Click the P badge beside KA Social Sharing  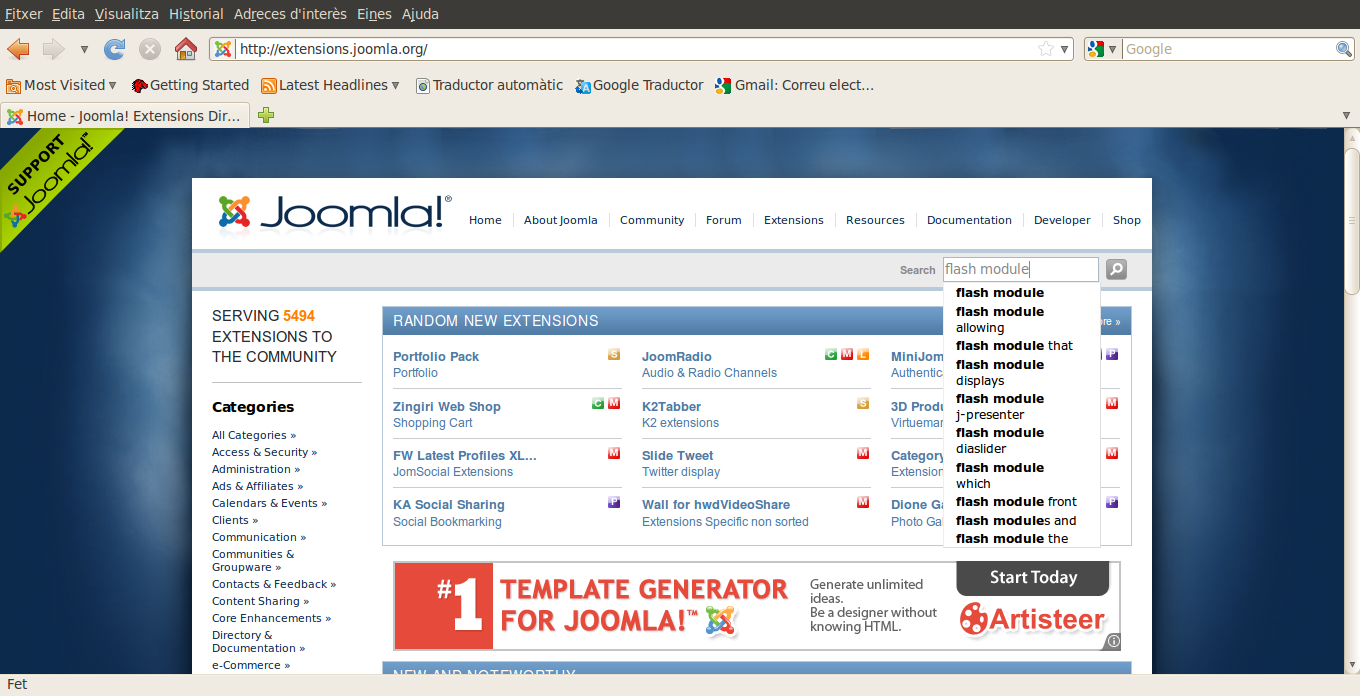click(x=614, y=502)
